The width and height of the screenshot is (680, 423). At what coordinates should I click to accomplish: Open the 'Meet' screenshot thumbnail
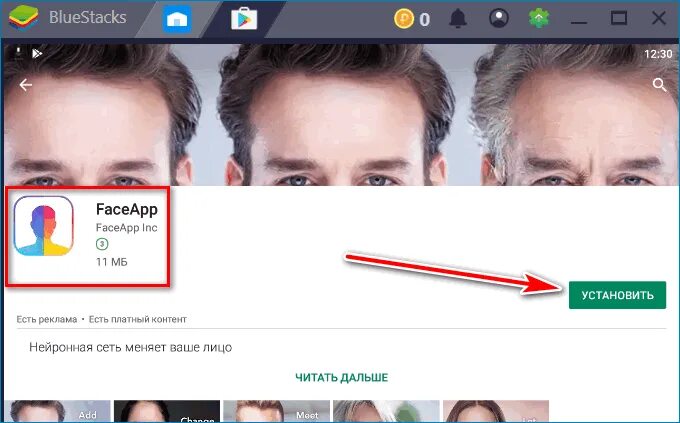coord(276,410)
